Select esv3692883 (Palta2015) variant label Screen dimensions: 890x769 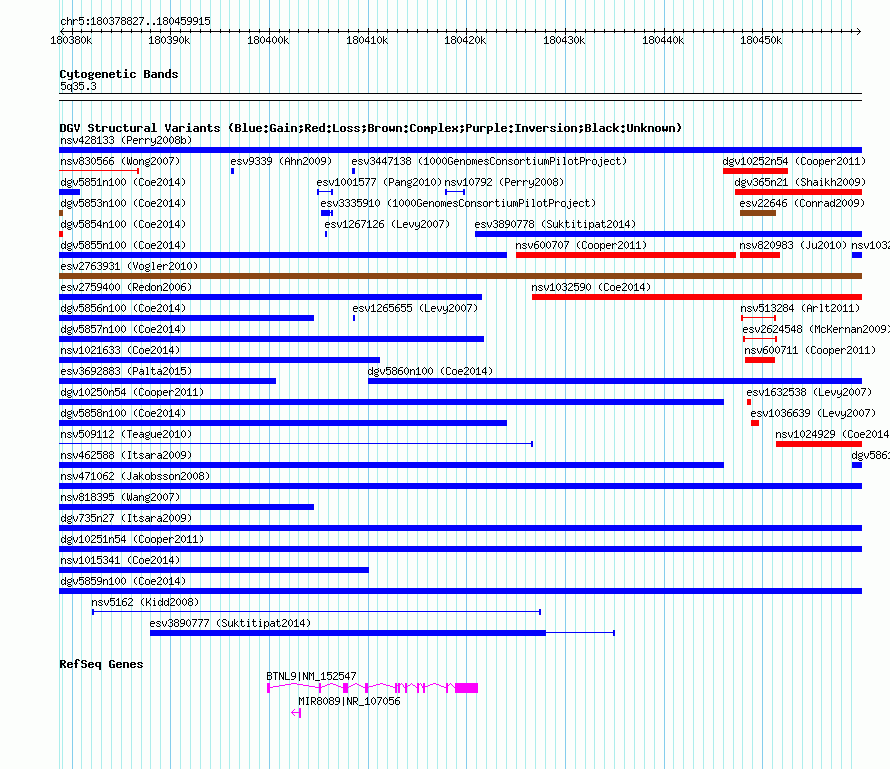126,371
